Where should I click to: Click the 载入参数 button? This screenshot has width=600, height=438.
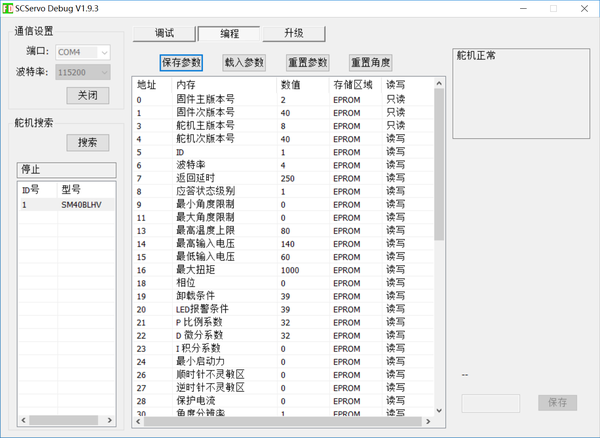[x=244, y=63]
